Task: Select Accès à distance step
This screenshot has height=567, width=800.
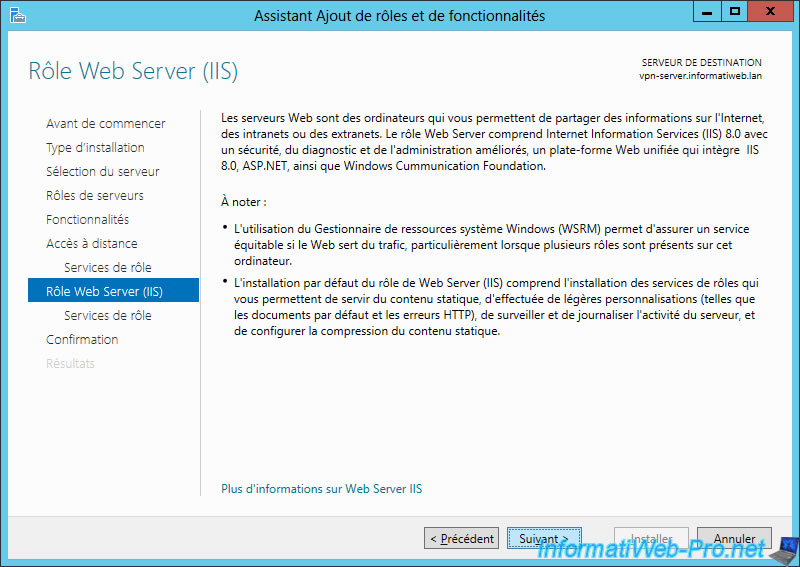Action: (92, 243)
